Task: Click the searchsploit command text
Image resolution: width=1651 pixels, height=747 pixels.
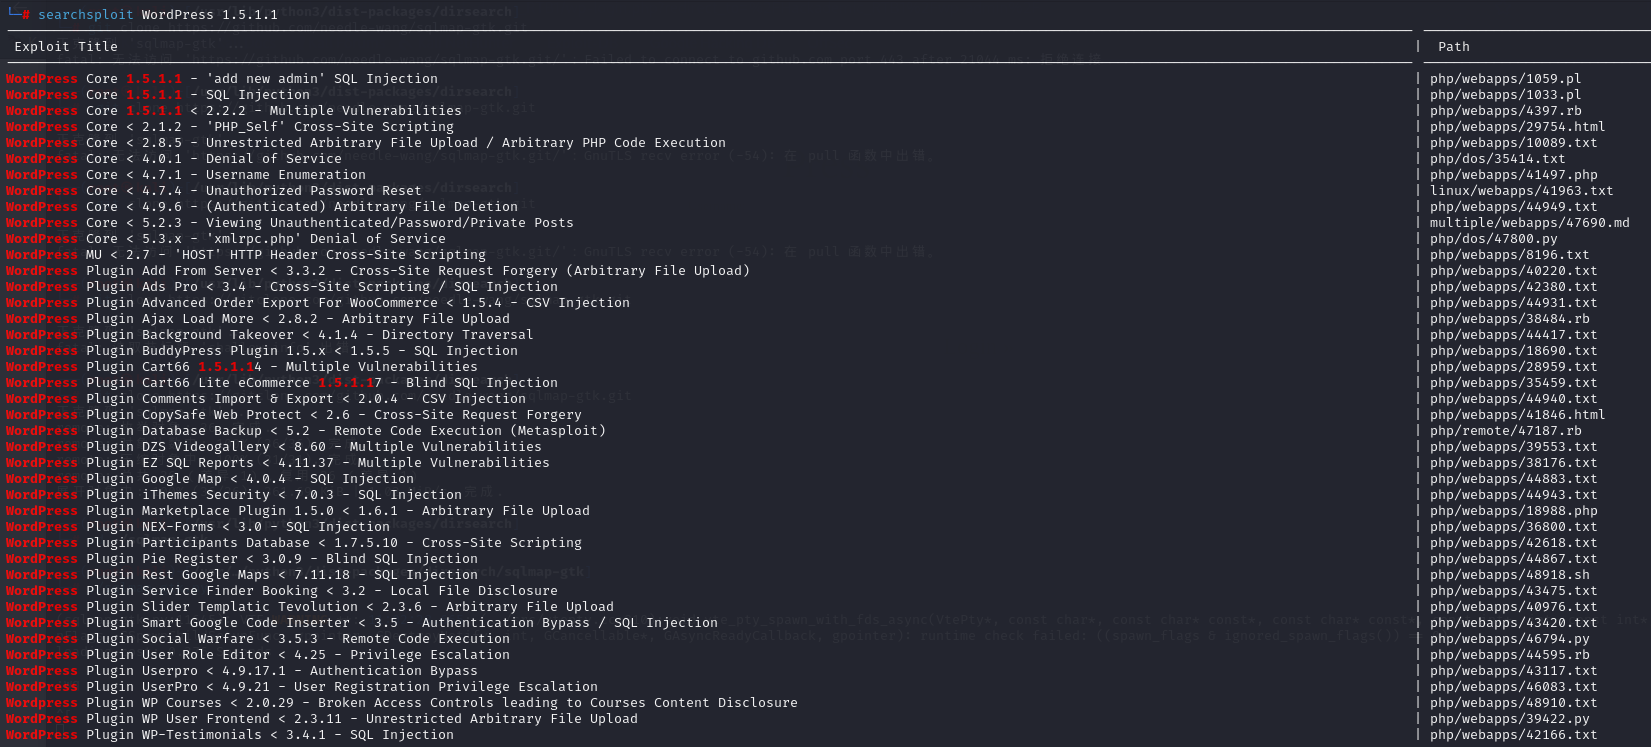Action: pyautogui.click(x=158, y=14)
